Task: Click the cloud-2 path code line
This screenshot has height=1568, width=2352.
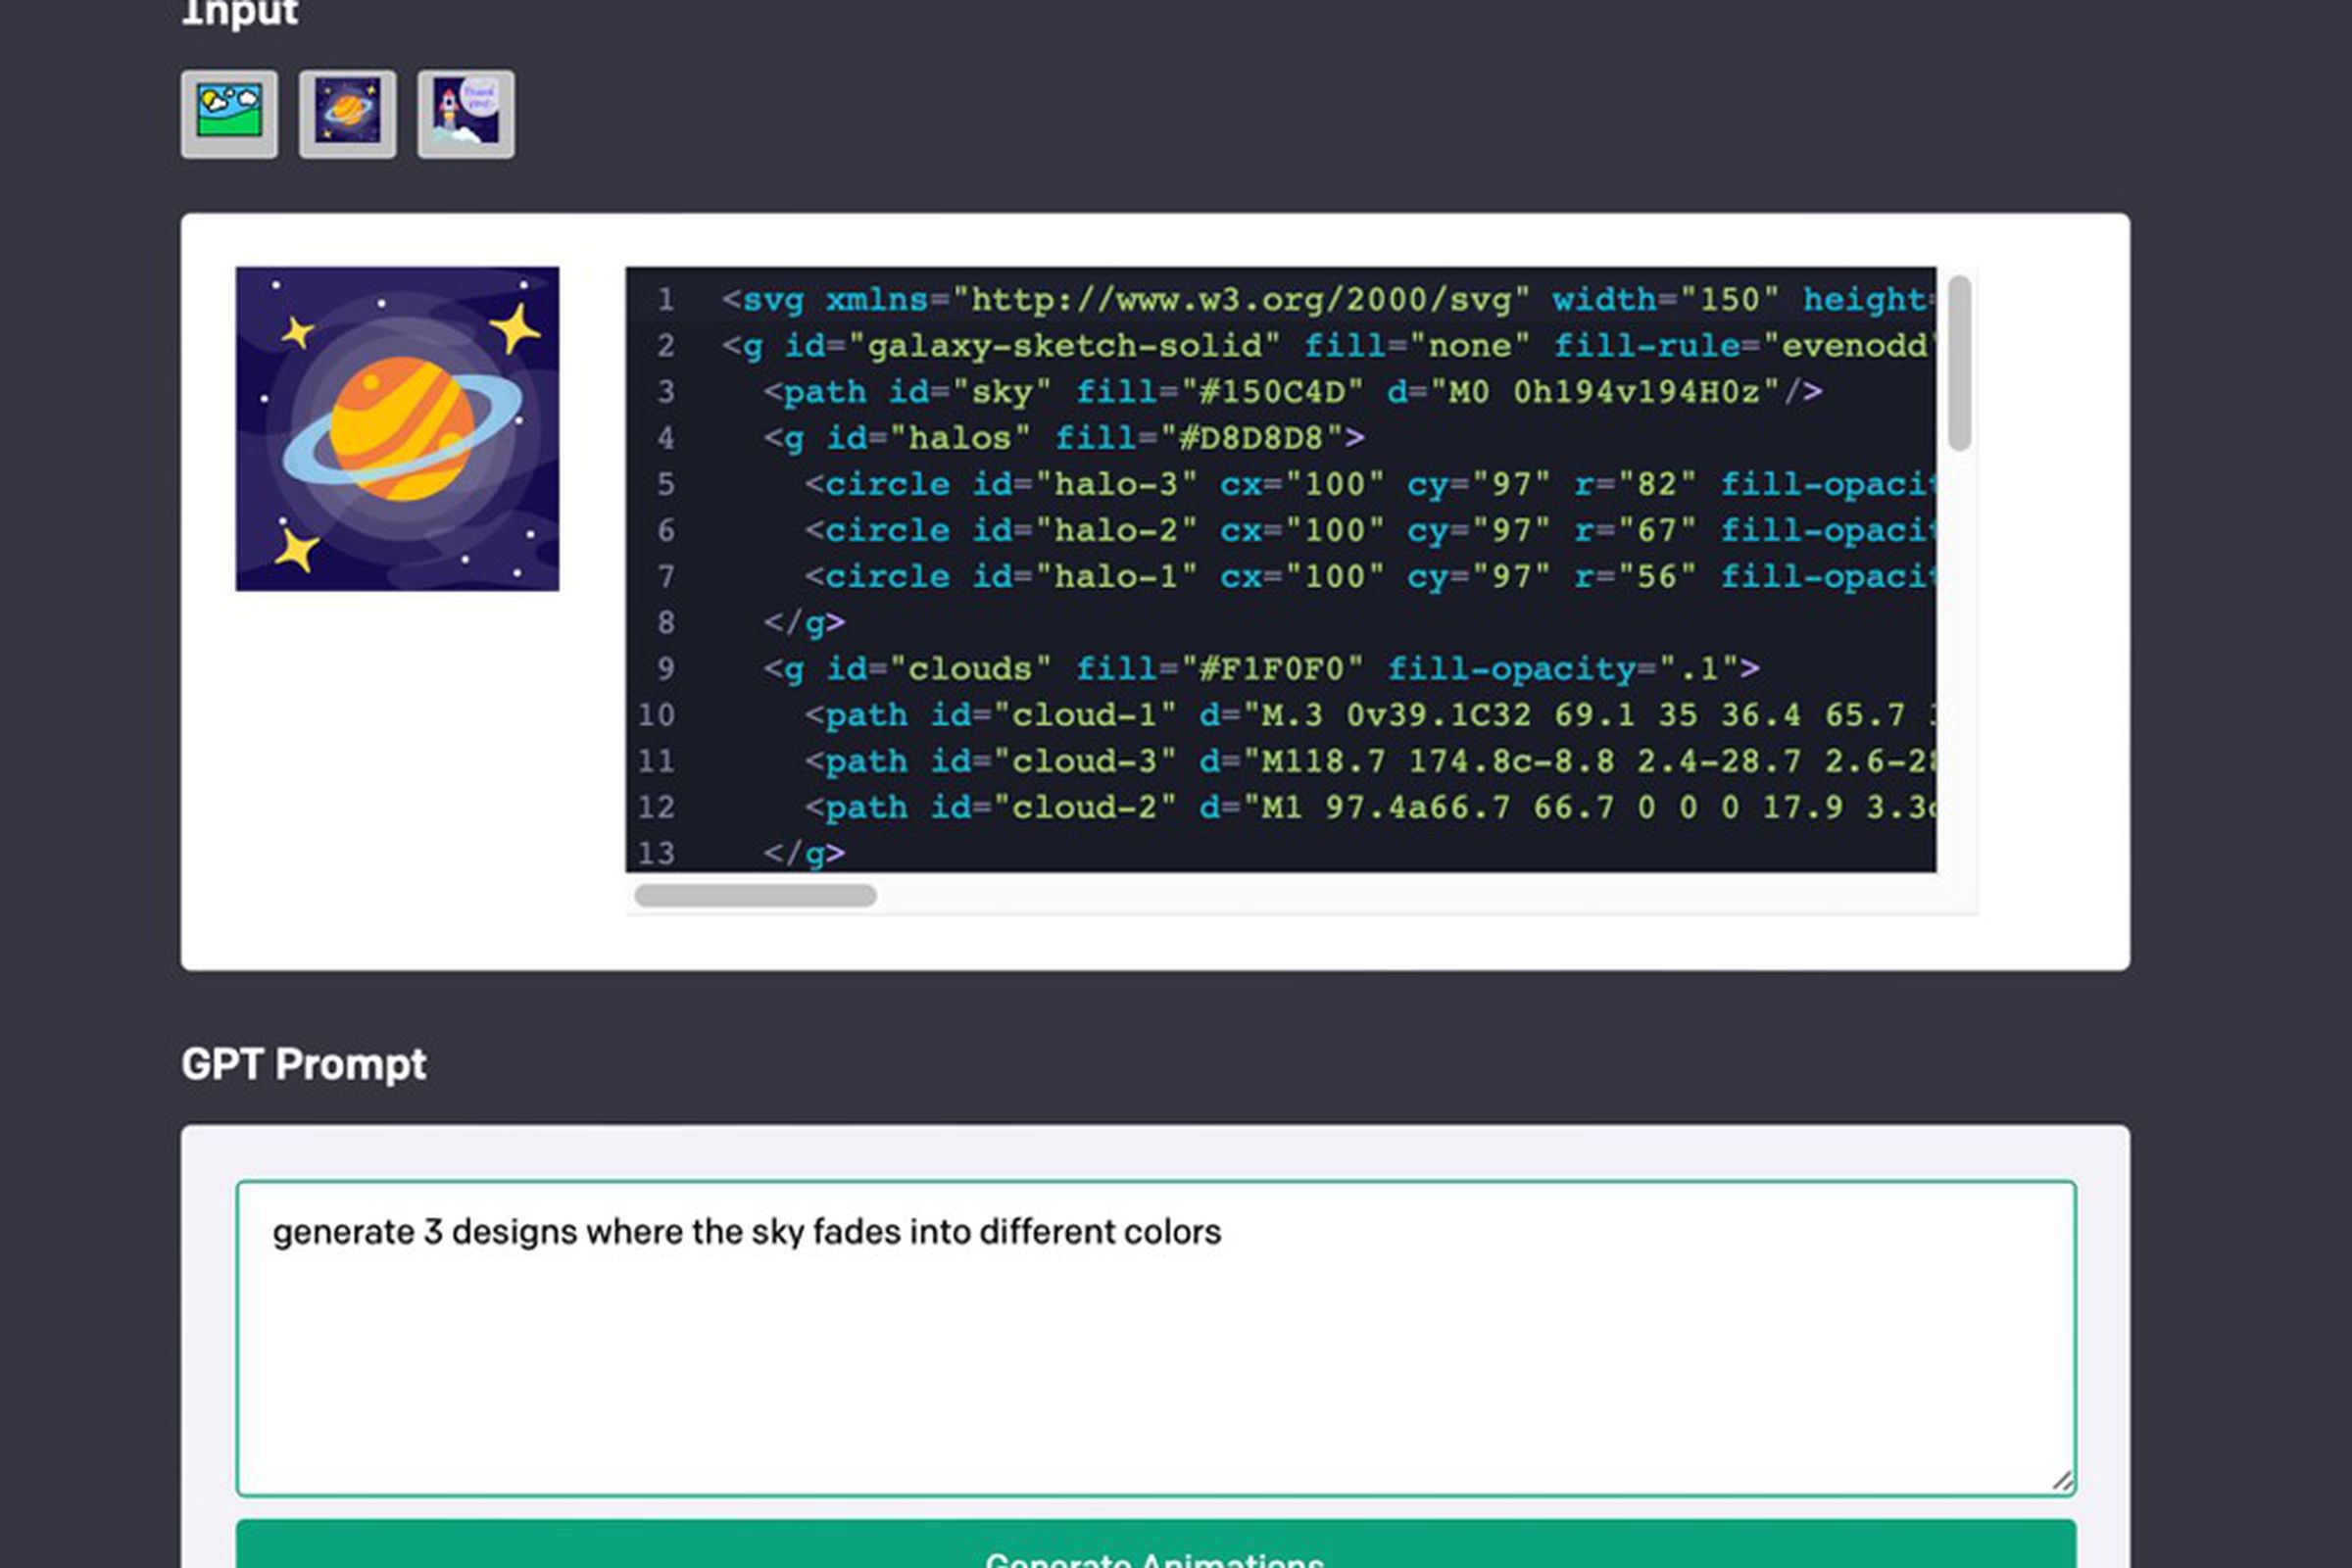Action: coord(1370,807)
